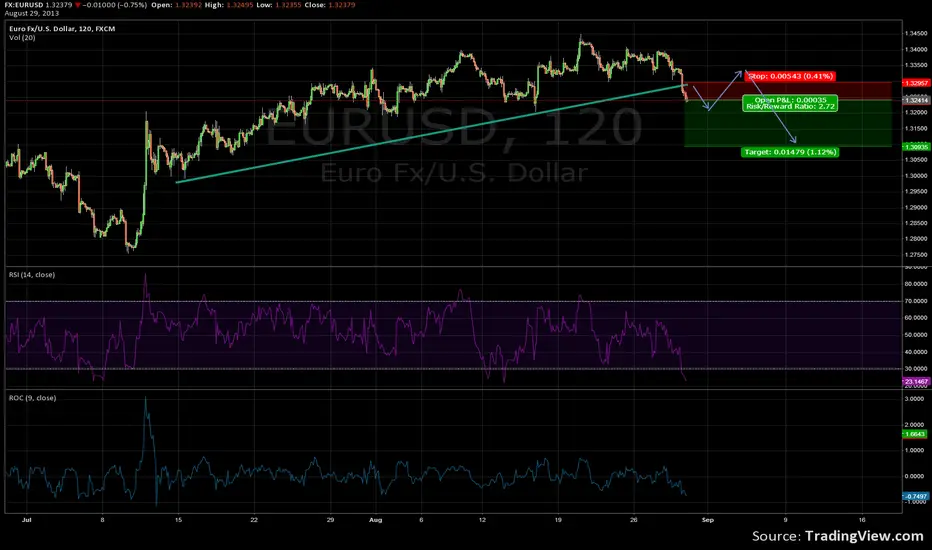Click the red 1.32957 price tag
The width and height of the screenshot is (932, 550).
915,83
